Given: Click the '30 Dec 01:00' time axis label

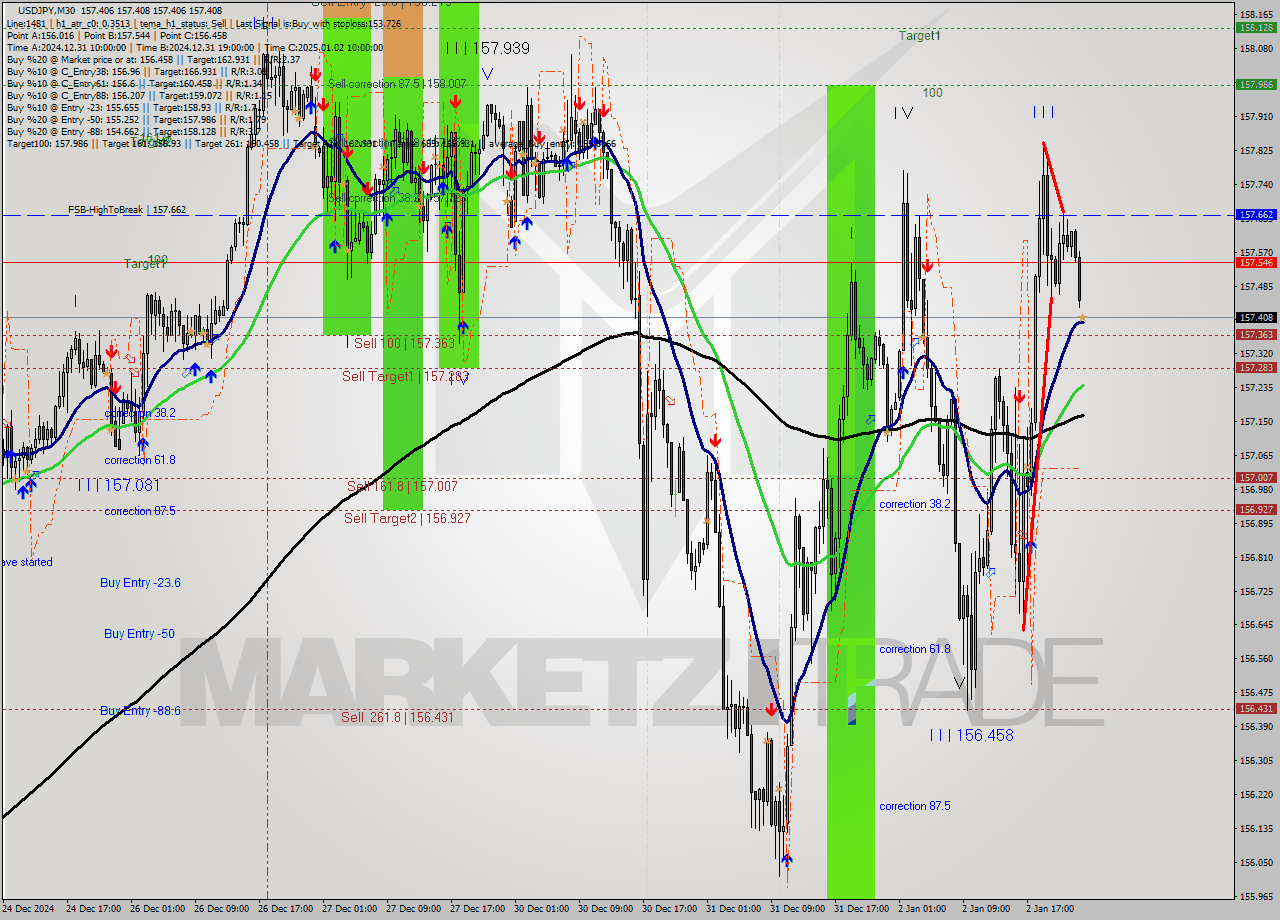Looking at the screenshot, I should (x=541, y=909).
